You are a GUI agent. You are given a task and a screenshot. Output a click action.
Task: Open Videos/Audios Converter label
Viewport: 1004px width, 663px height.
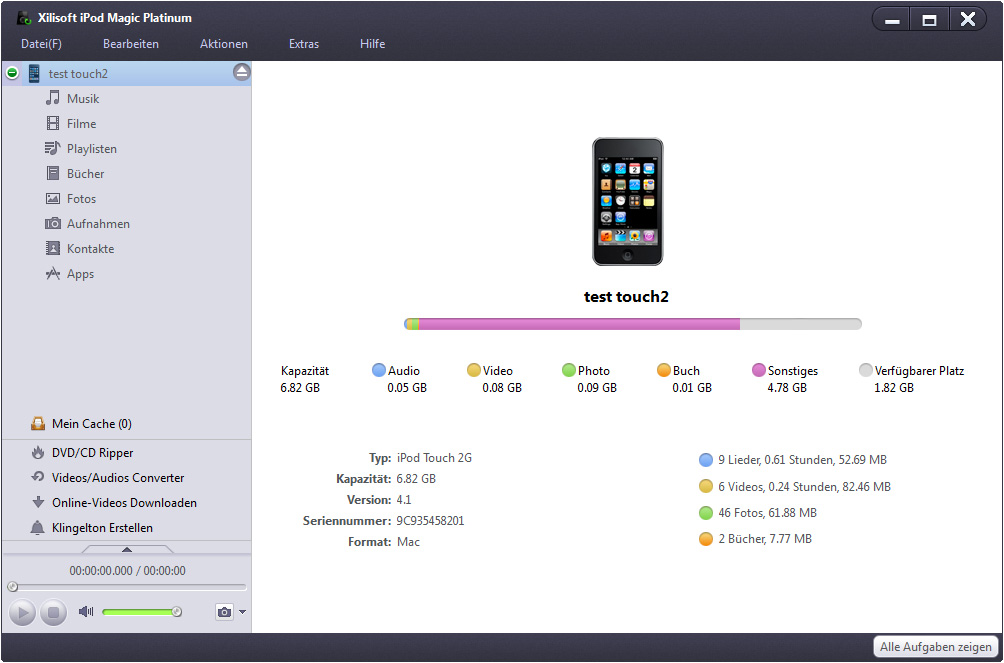coord(118,478)
